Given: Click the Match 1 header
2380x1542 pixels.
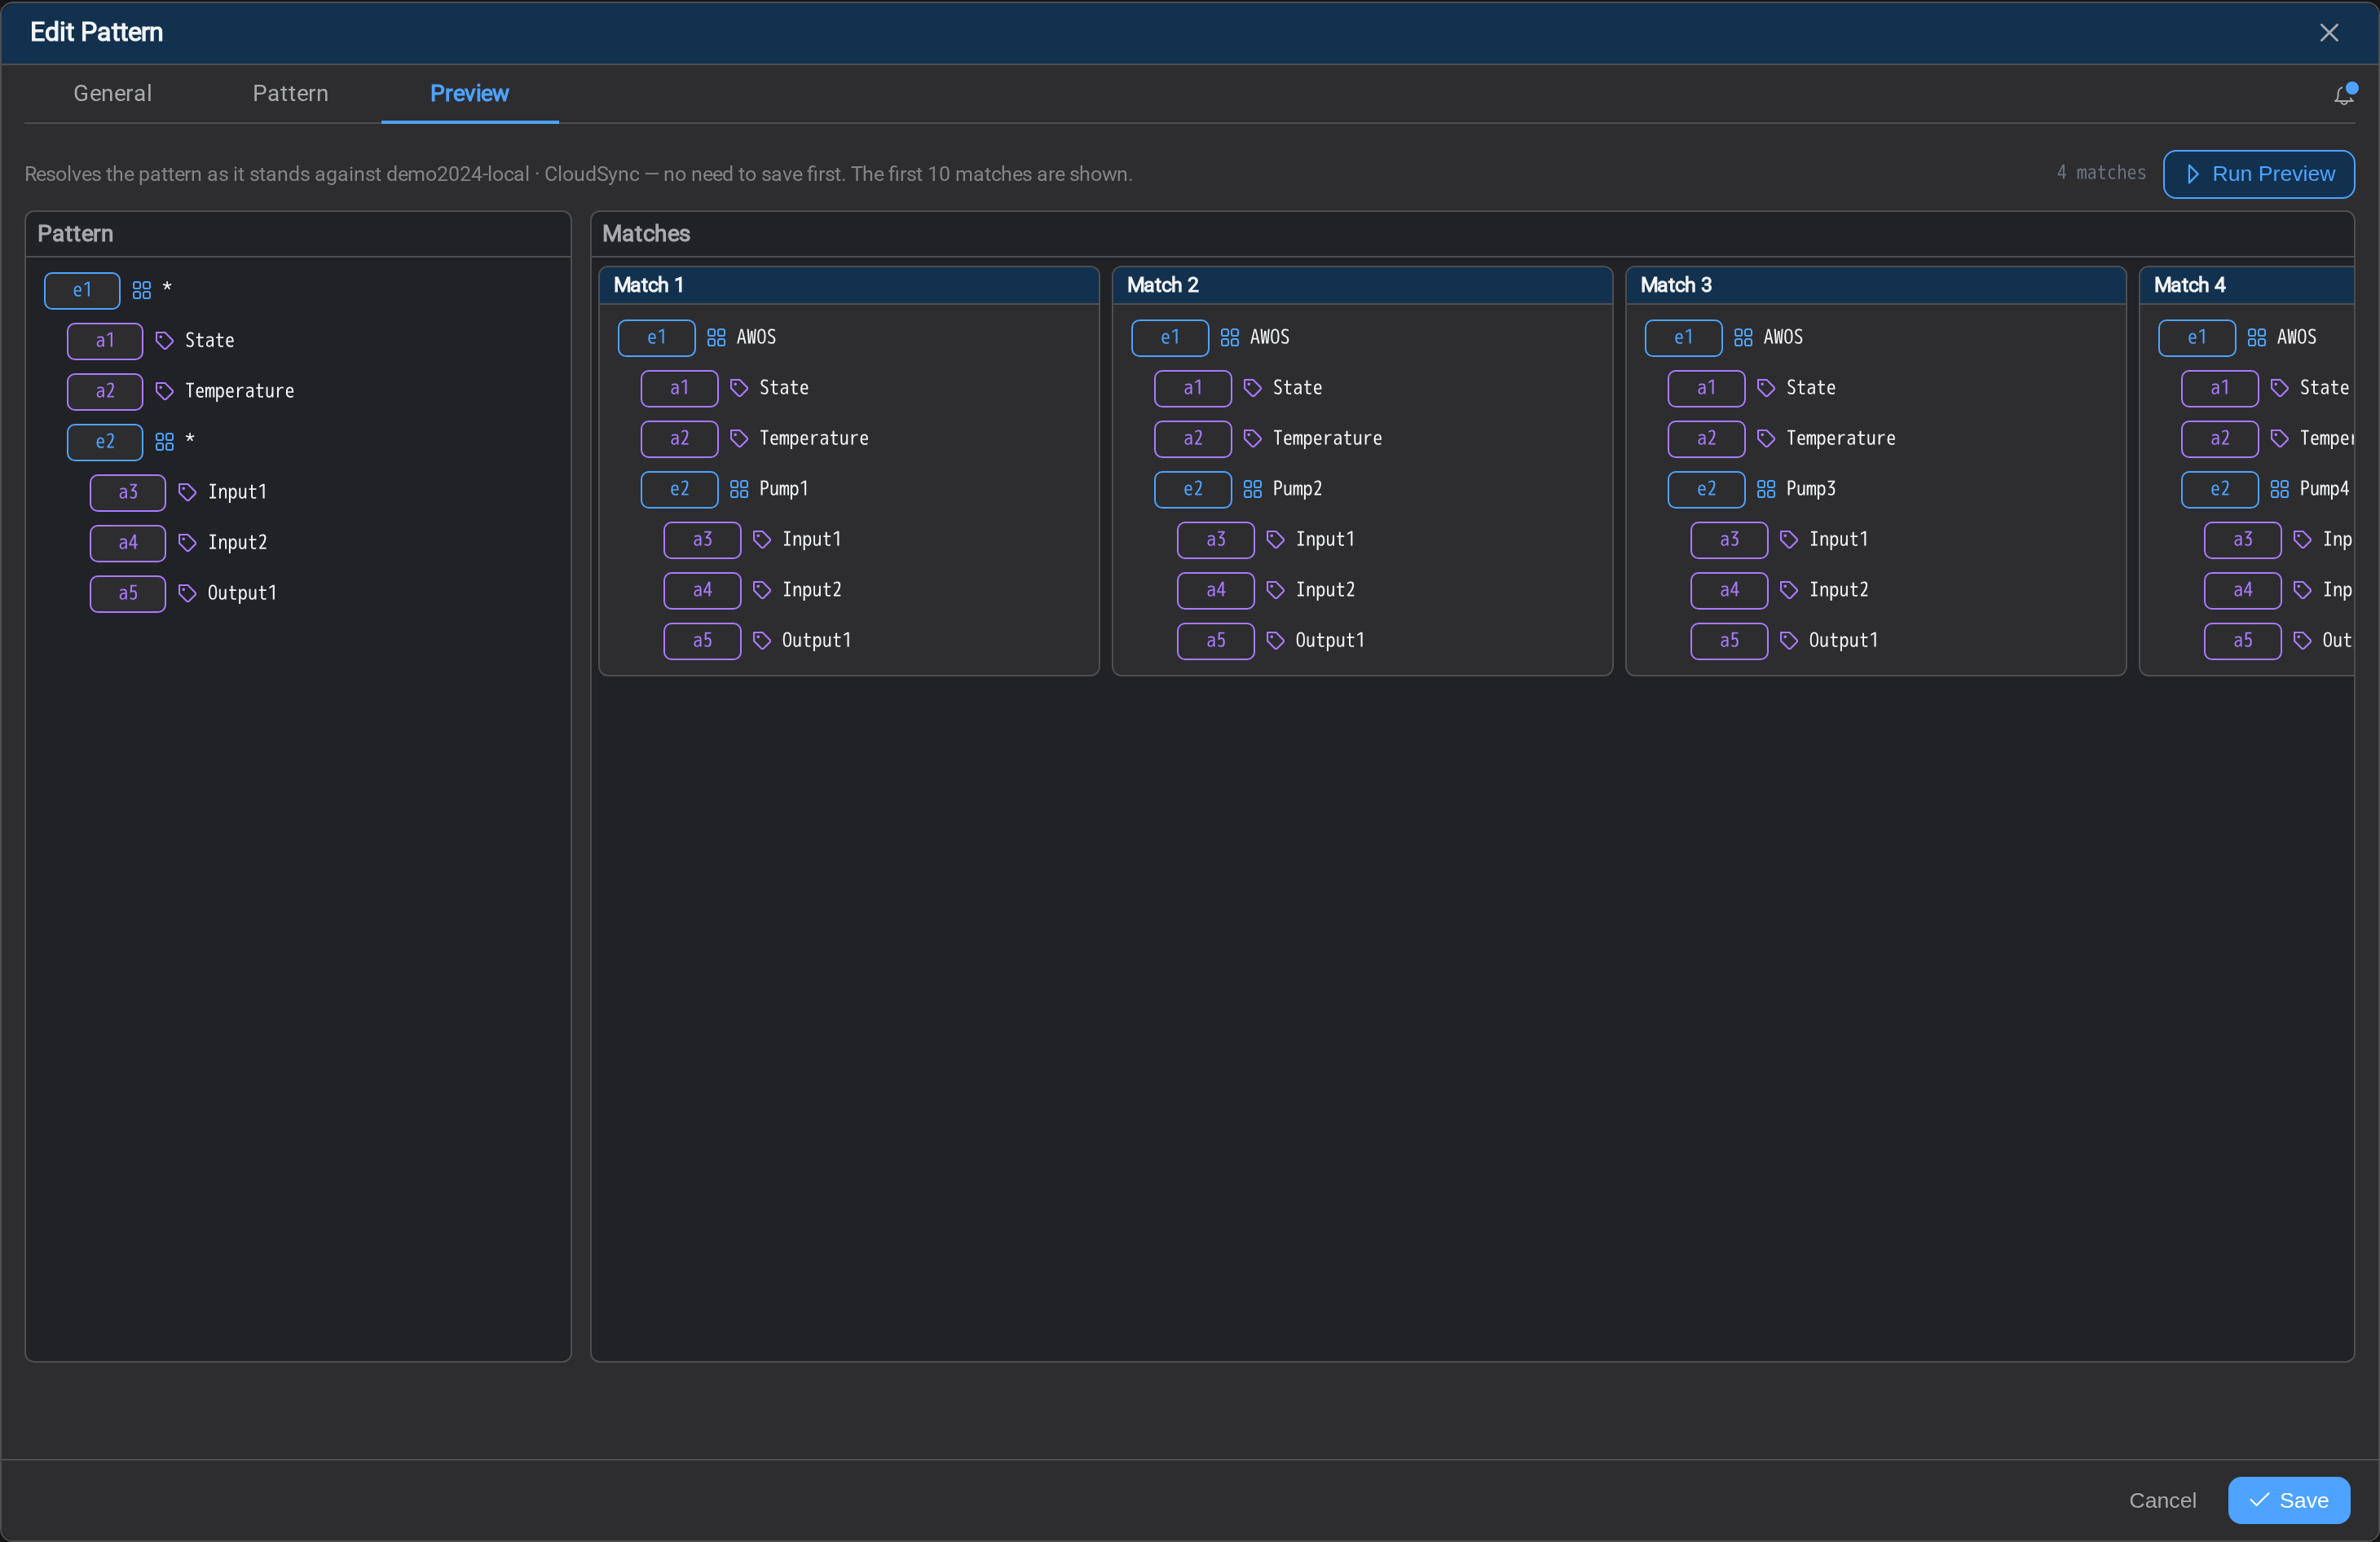Looking at the screenshot, I should click(x=849, y=285).
